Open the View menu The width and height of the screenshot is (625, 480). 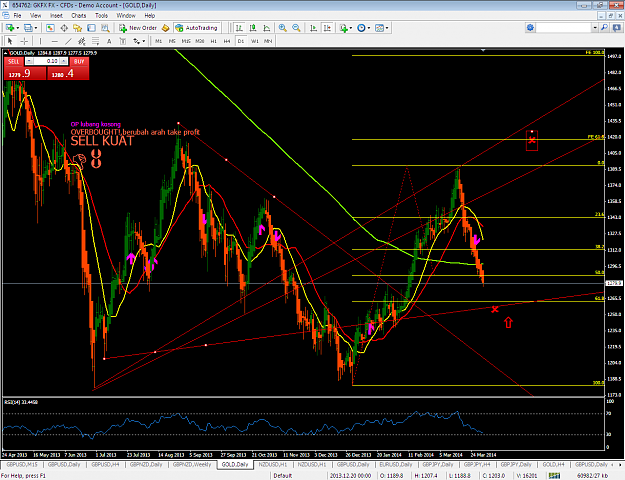coord(35,16)
